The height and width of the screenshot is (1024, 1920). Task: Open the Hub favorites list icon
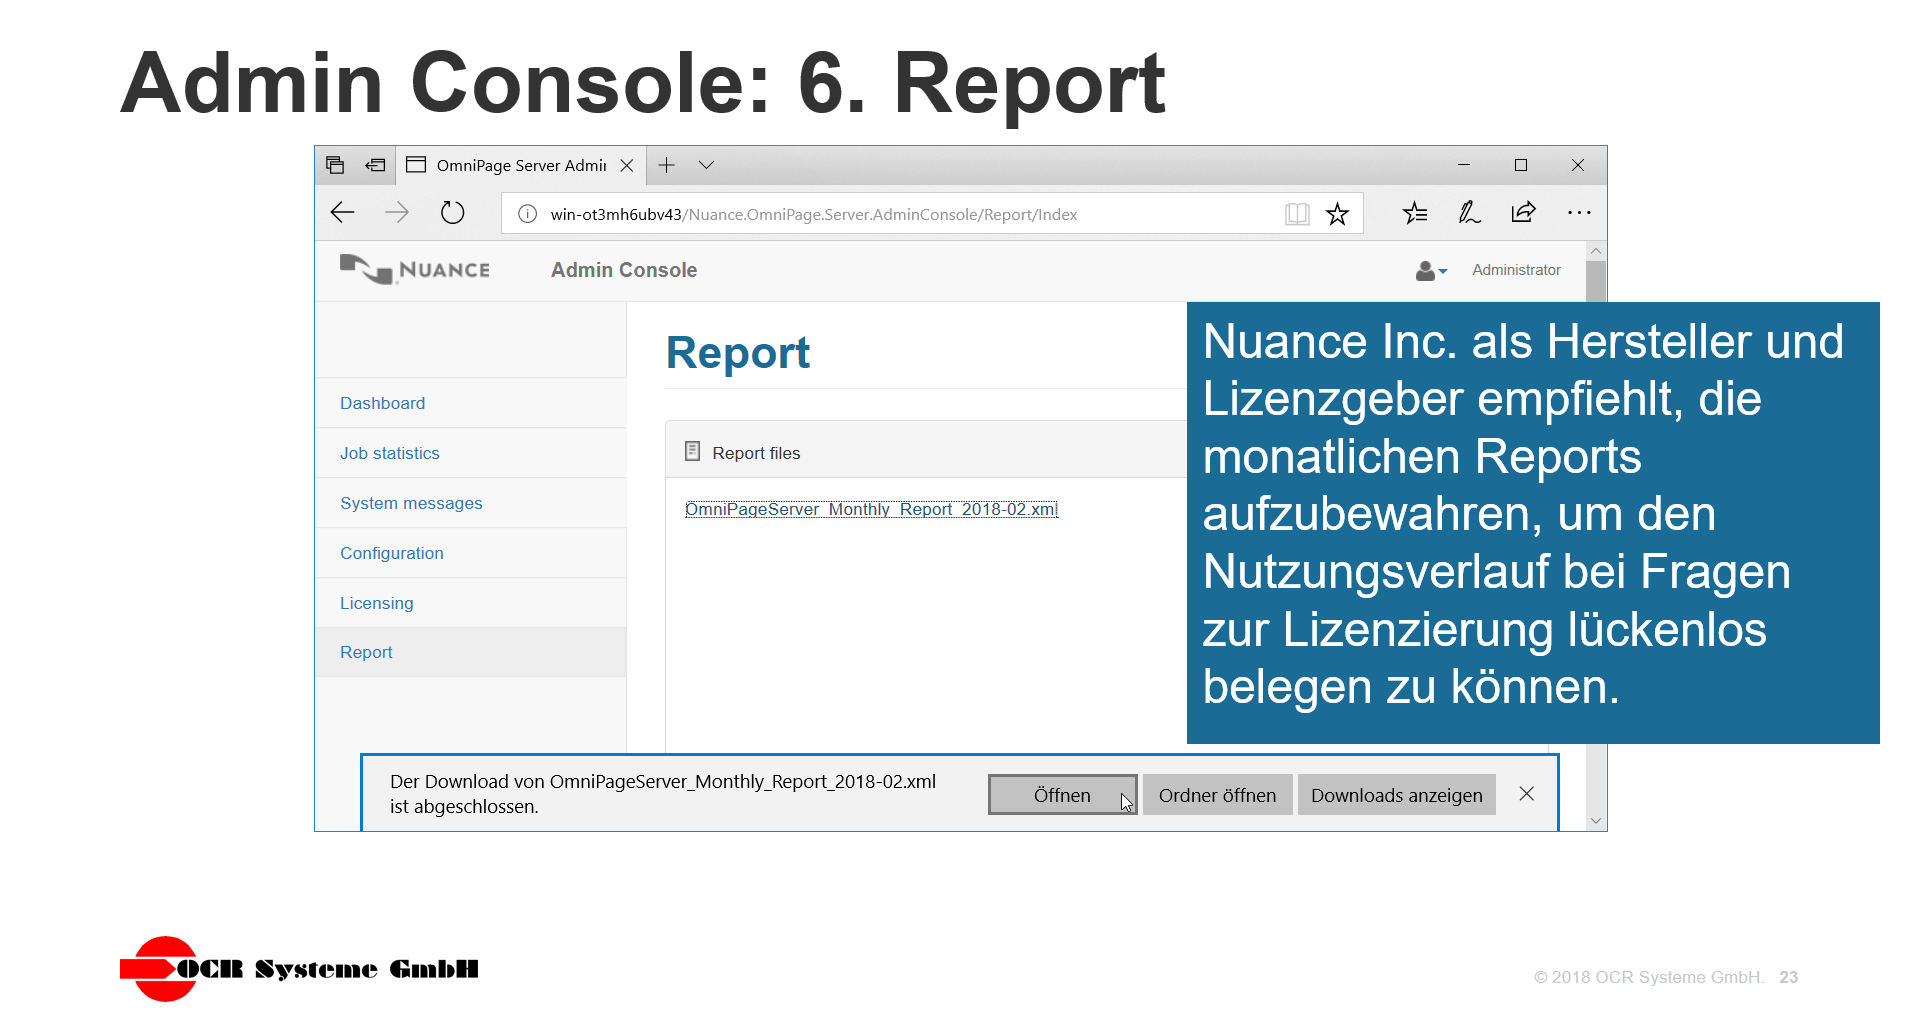[1414, 212]
